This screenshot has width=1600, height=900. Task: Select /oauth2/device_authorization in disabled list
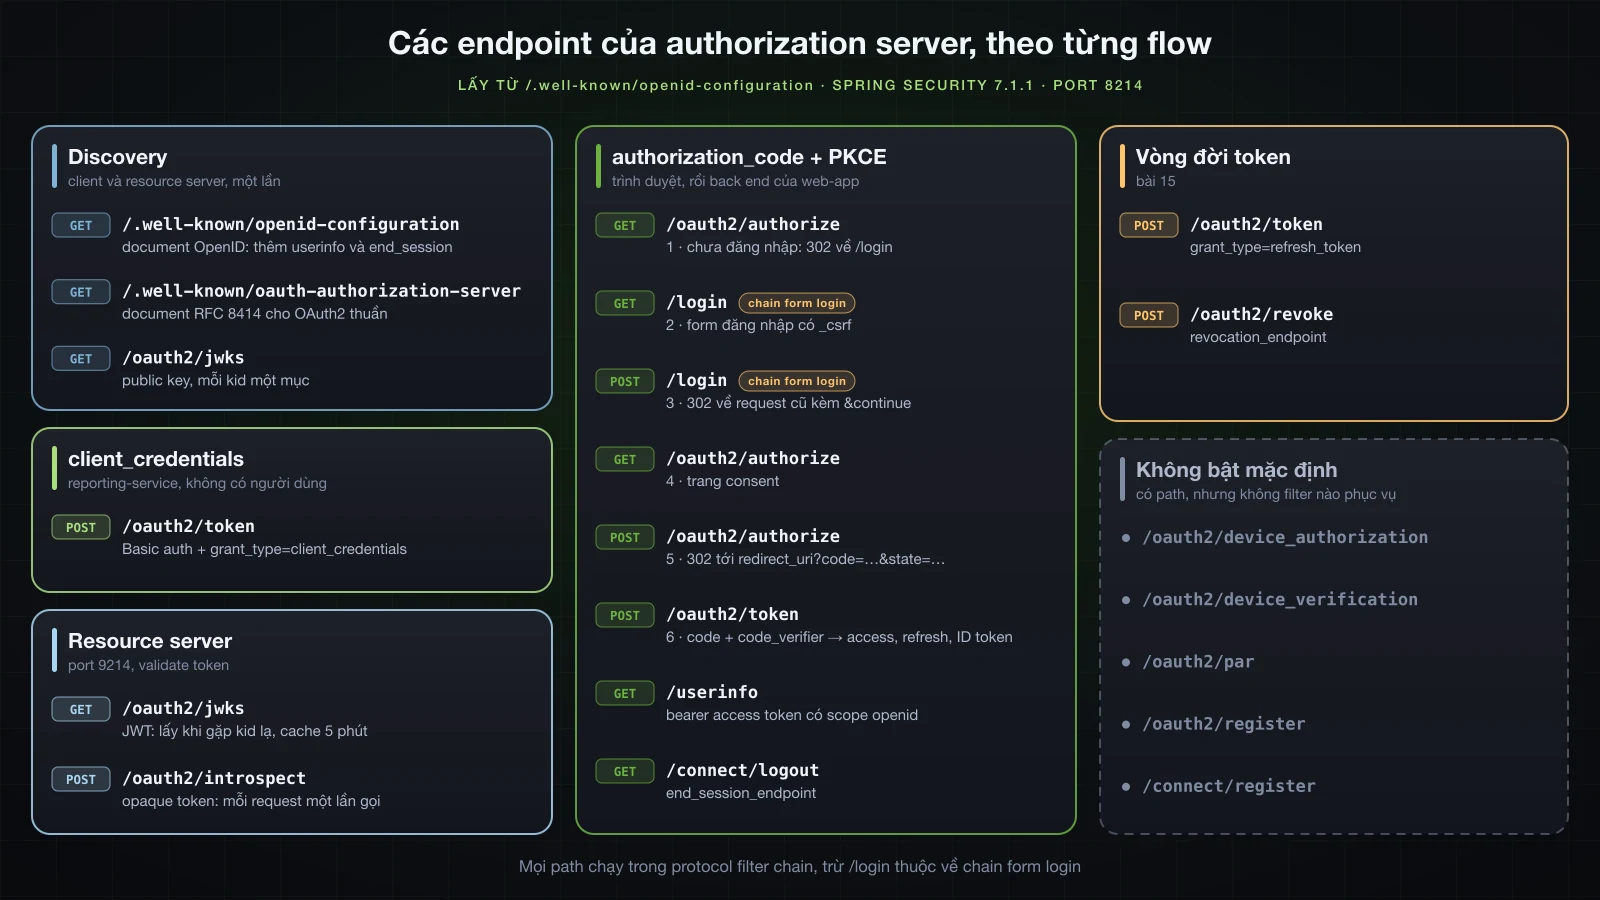(1285, 537)
